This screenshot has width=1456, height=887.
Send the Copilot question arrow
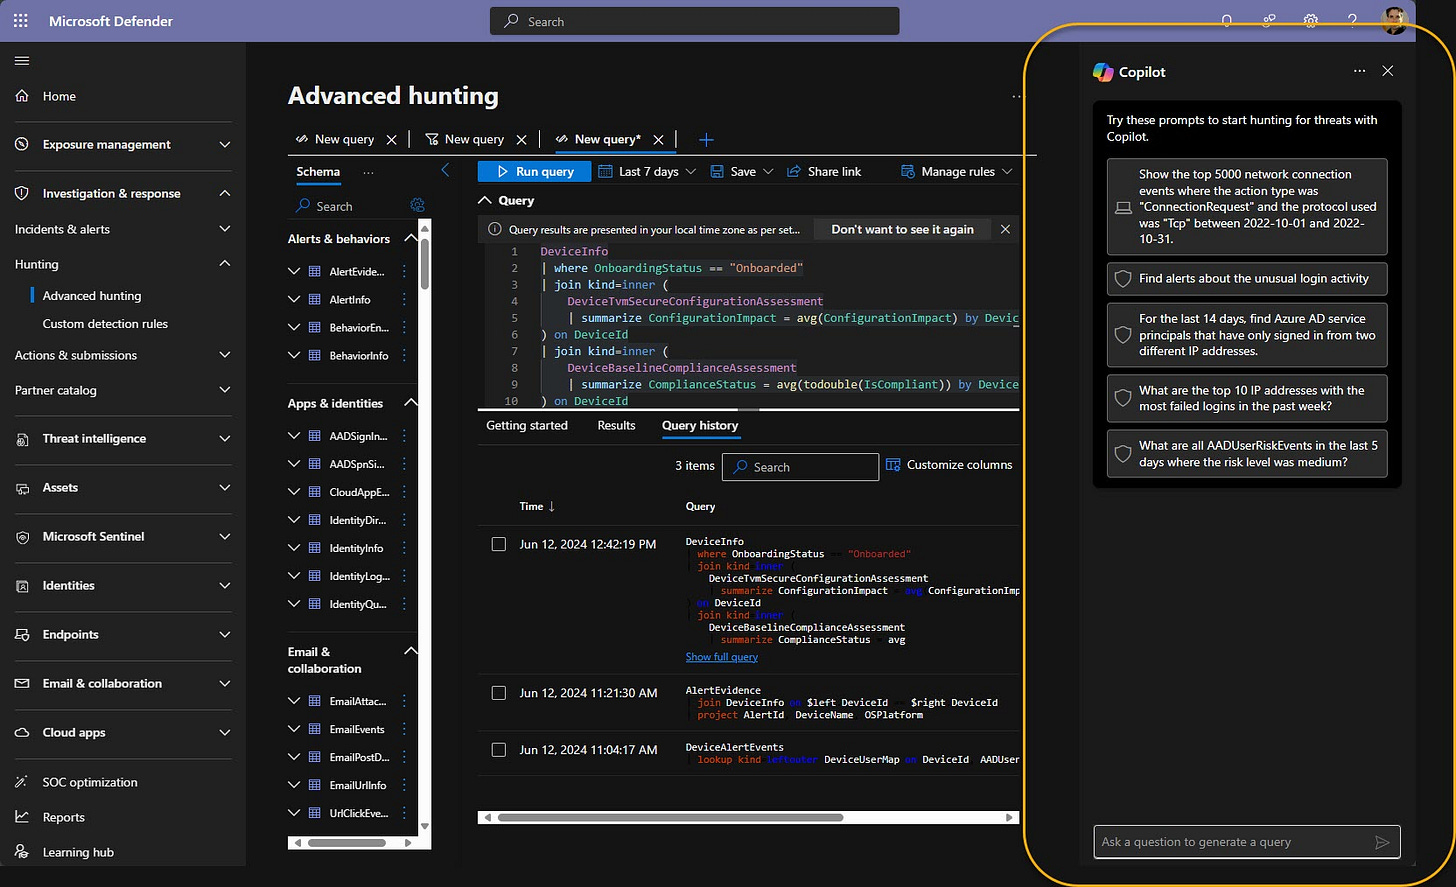point(1382,842)
